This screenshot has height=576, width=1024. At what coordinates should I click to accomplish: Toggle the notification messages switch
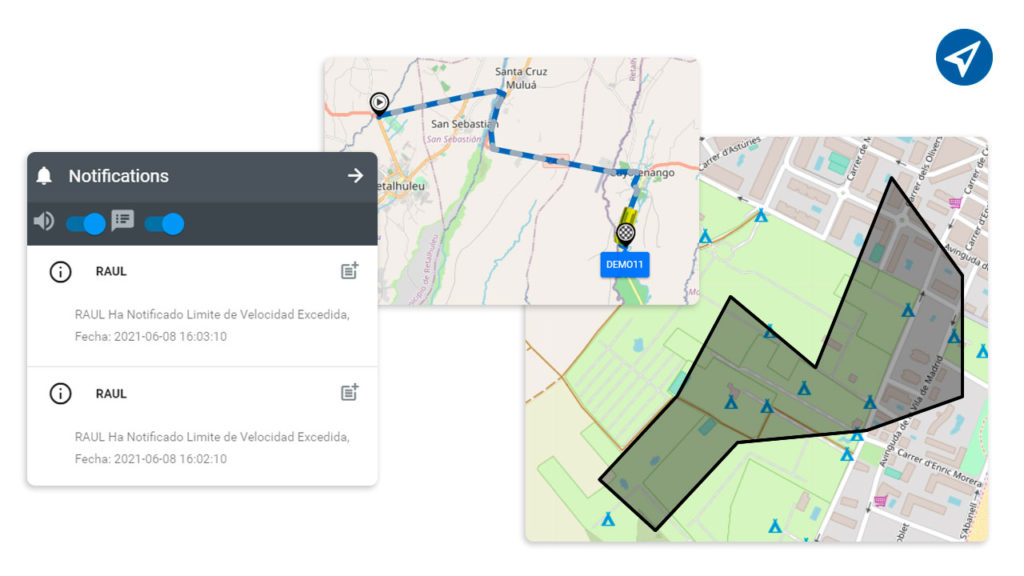(165, 224)
